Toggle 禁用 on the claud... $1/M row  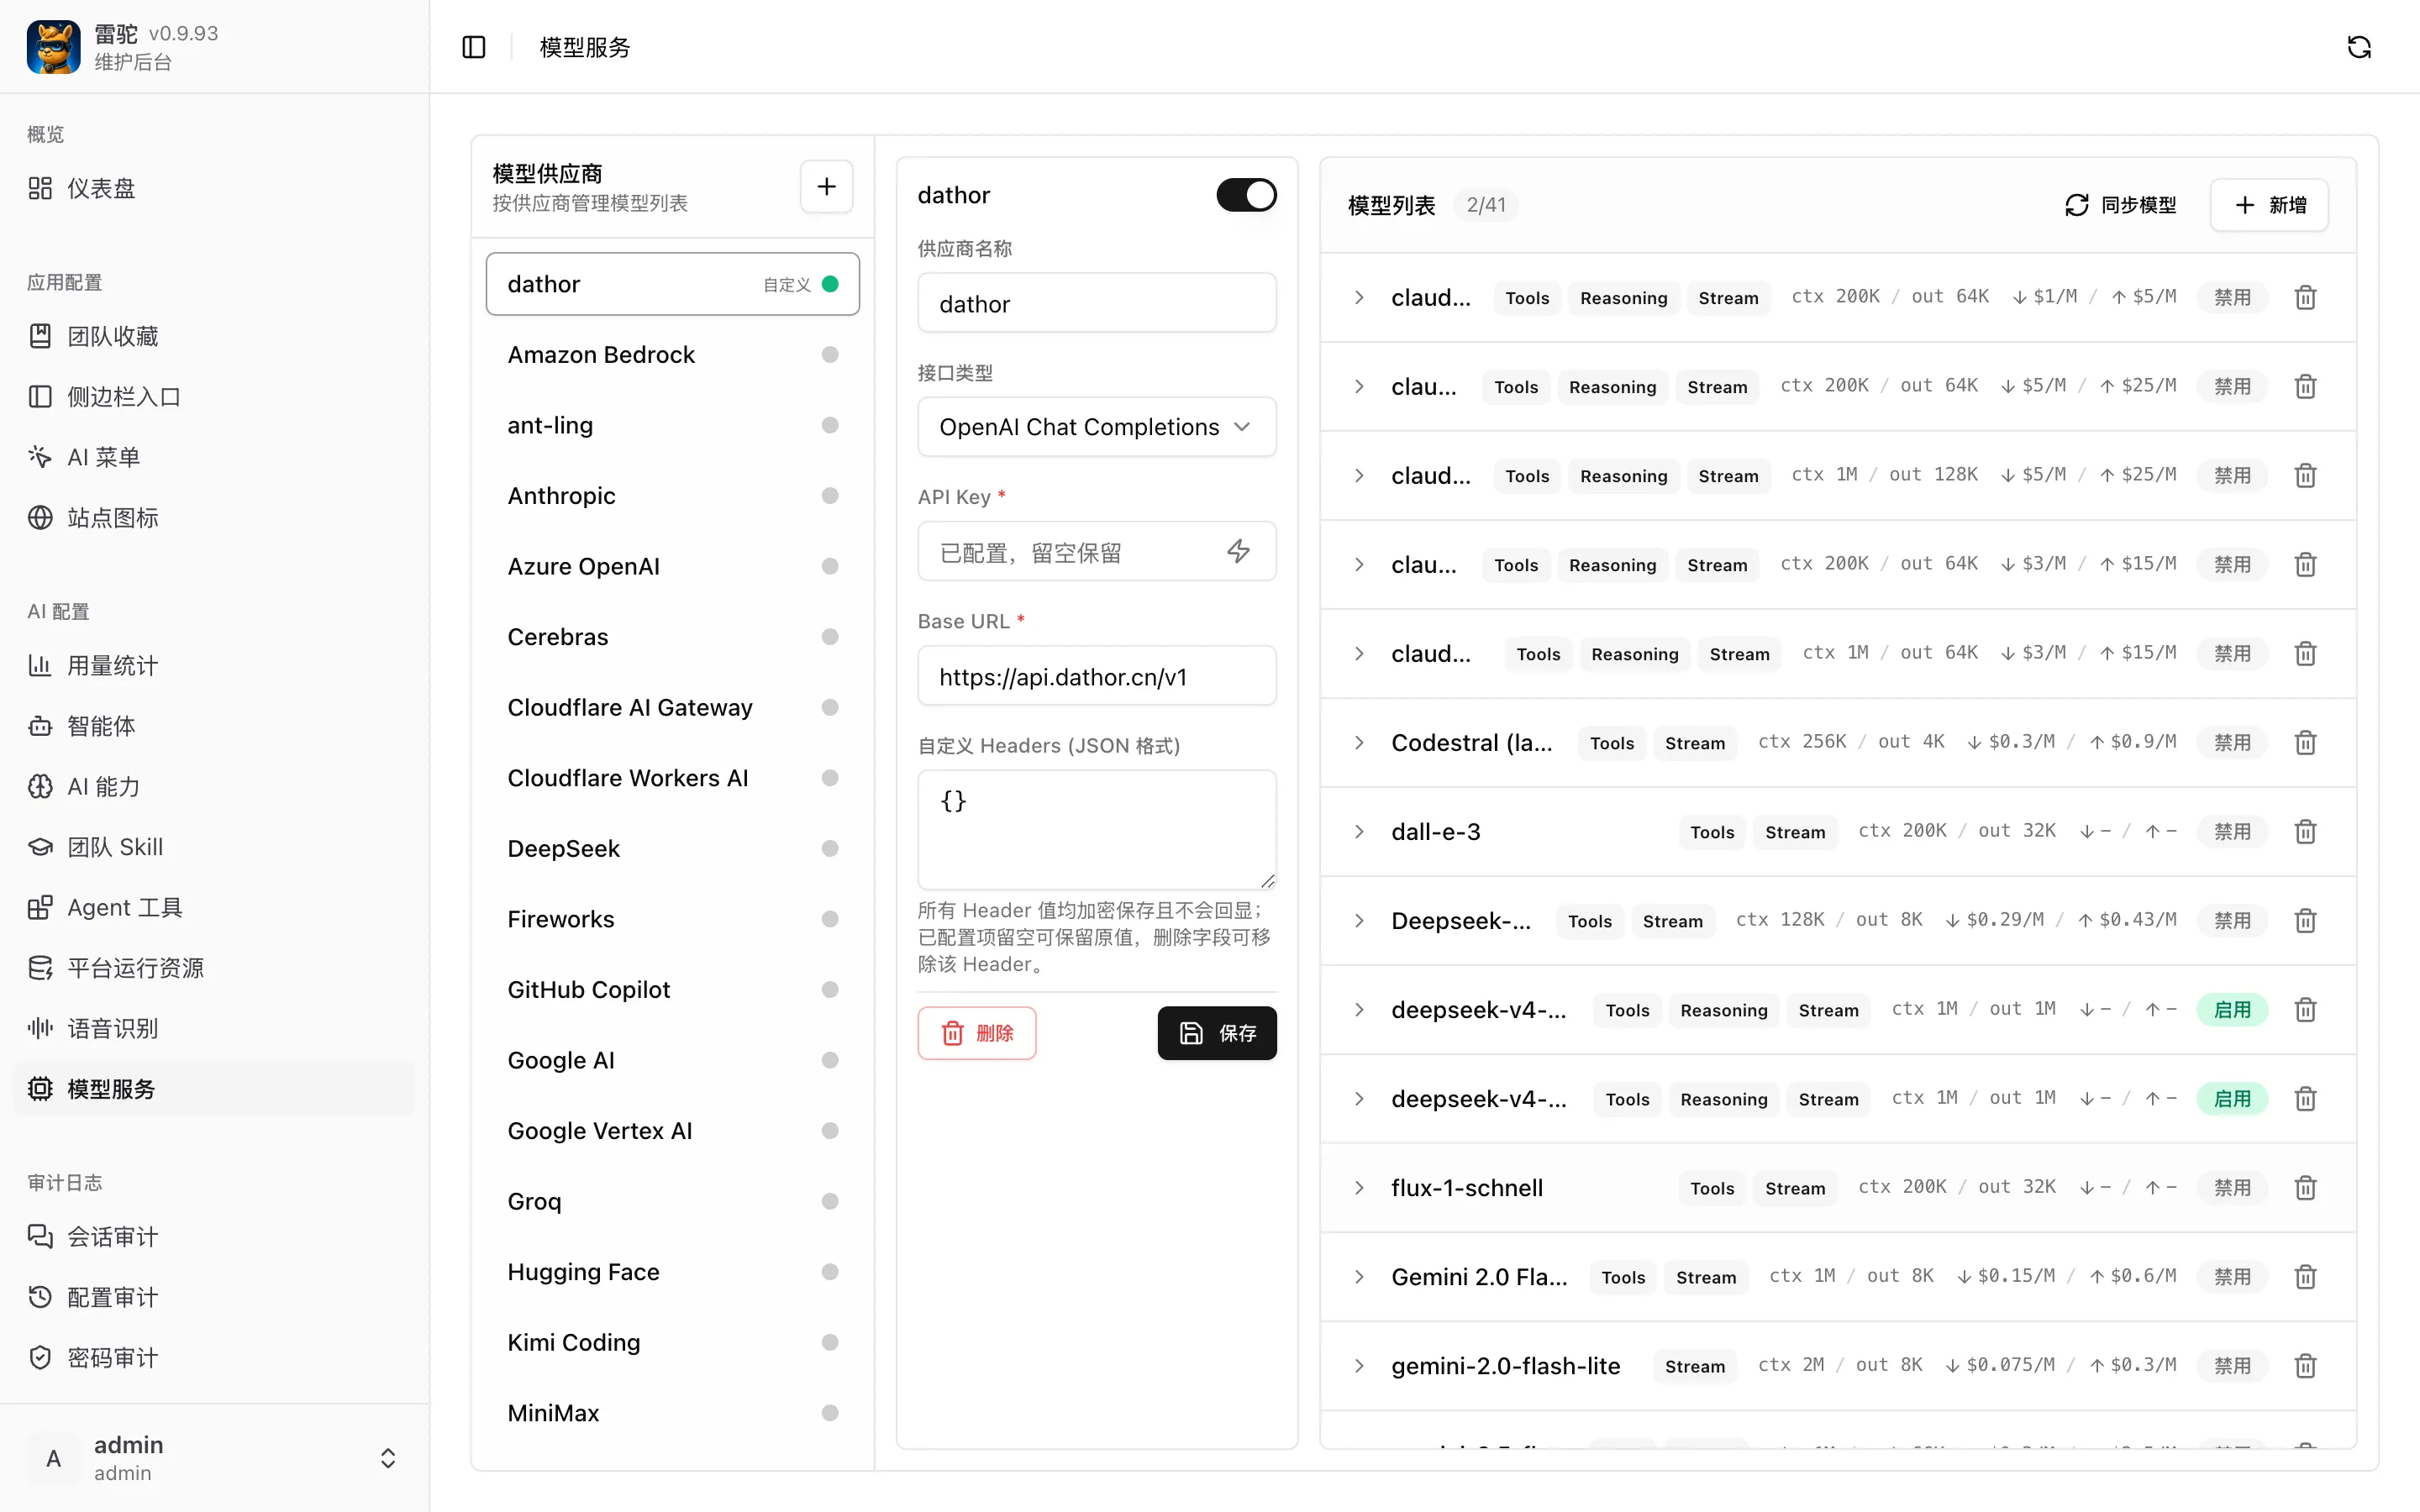pyautogui.click(x=2232, y=298)
